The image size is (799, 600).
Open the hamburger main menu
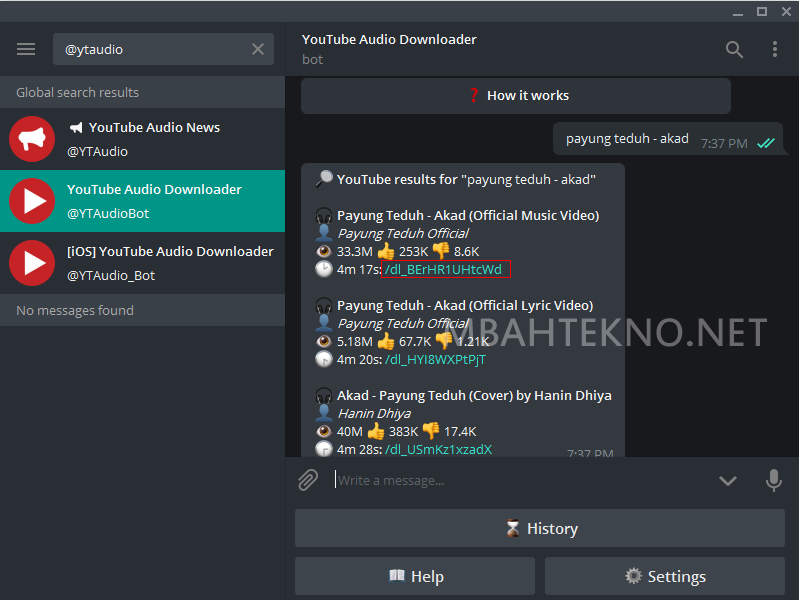click(x=26, y=49)
